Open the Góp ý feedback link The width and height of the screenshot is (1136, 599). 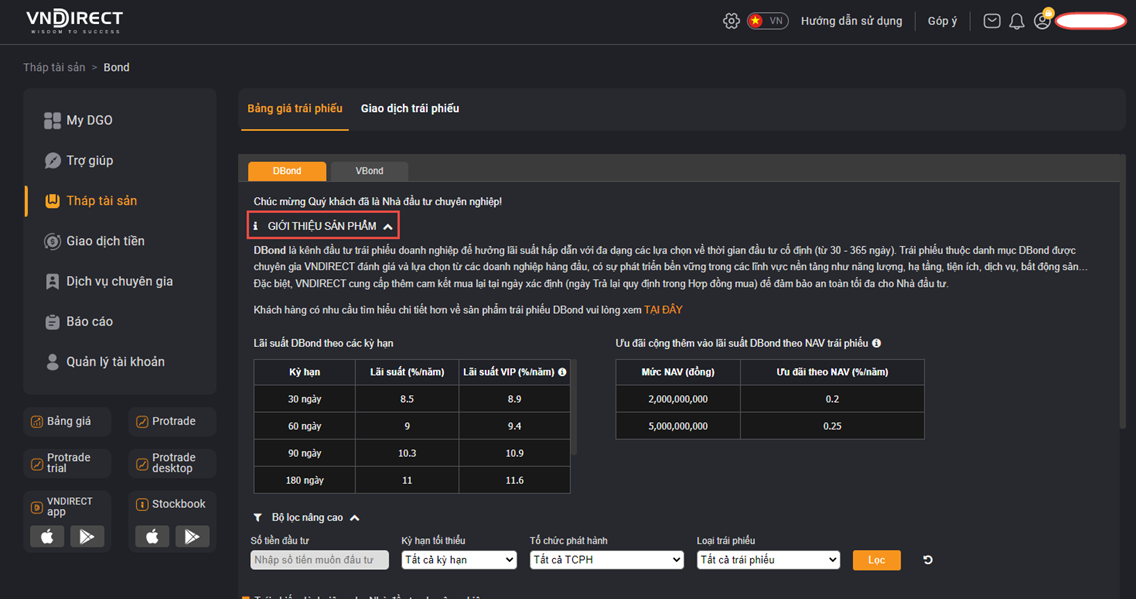click(942, 21)
